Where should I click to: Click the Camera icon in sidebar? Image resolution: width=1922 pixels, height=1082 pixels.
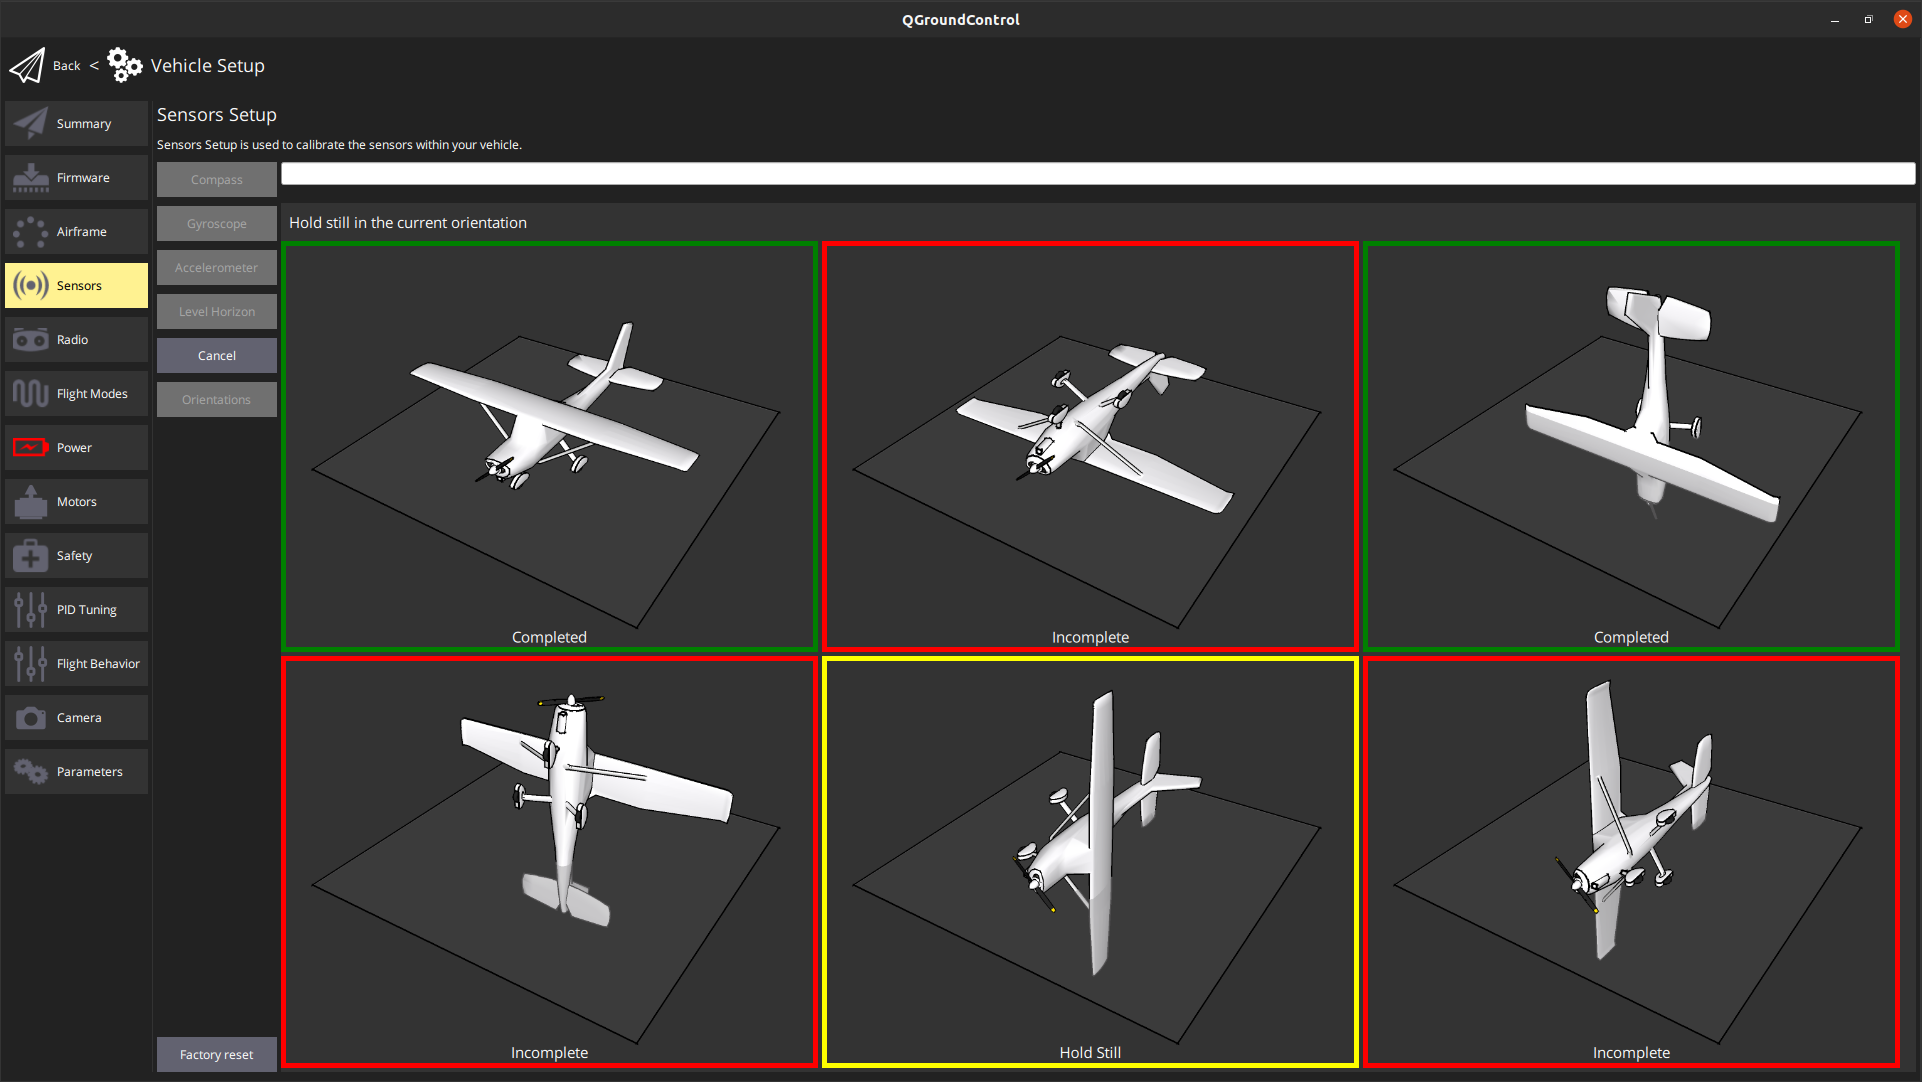pyautogui.click(x=31, y=717)
